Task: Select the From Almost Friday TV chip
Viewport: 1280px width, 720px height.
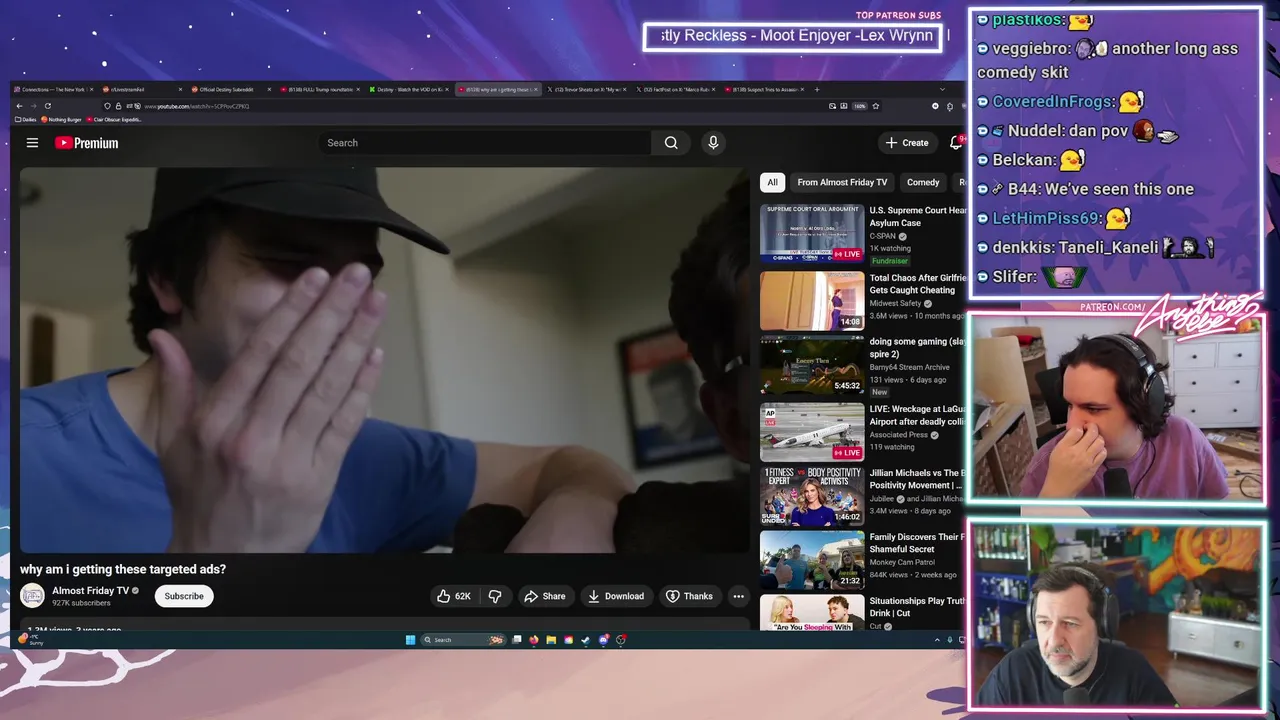Action: pyautogui.click(x=842, y=182)
